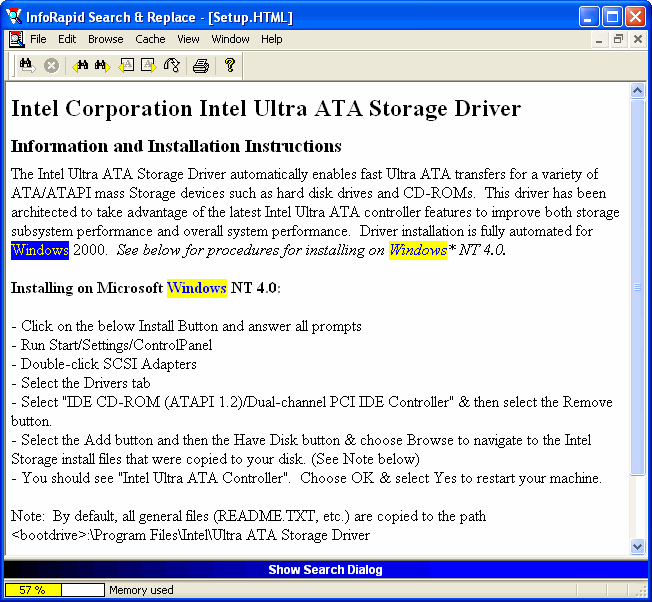Open the Help menu
Viewport: 652px width, 602px height.
(x=272, y=39)
